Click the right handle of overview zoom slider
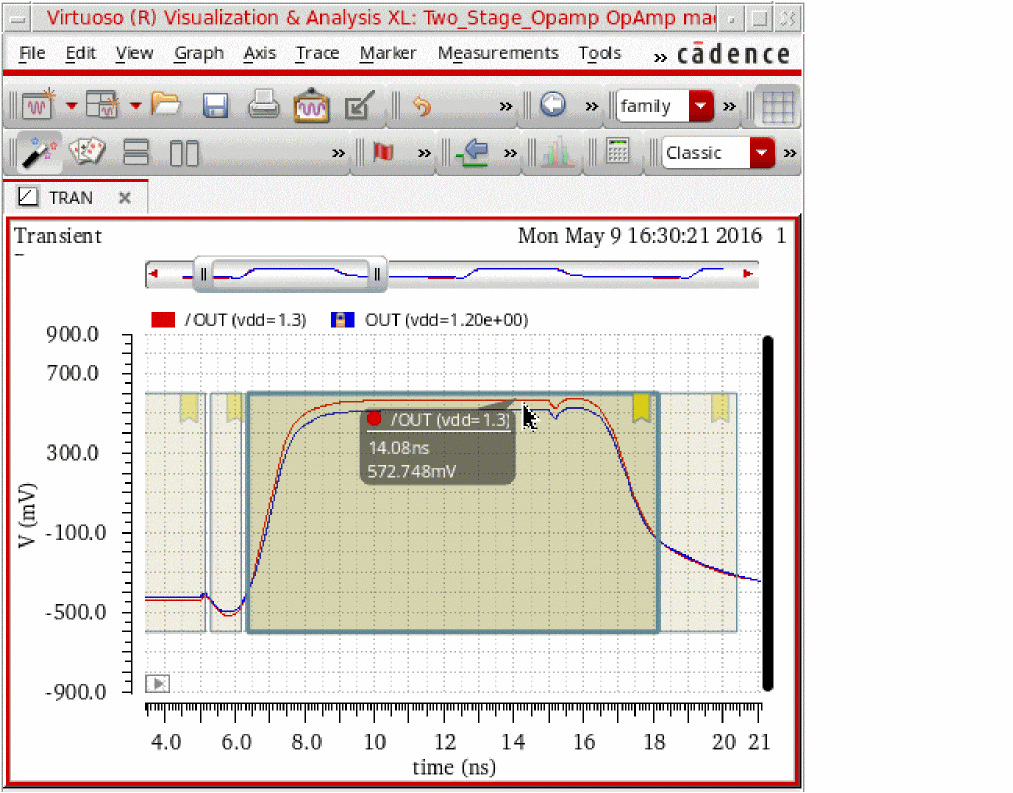This screenshot has width=1013, height=793. (x=377, y=273)
